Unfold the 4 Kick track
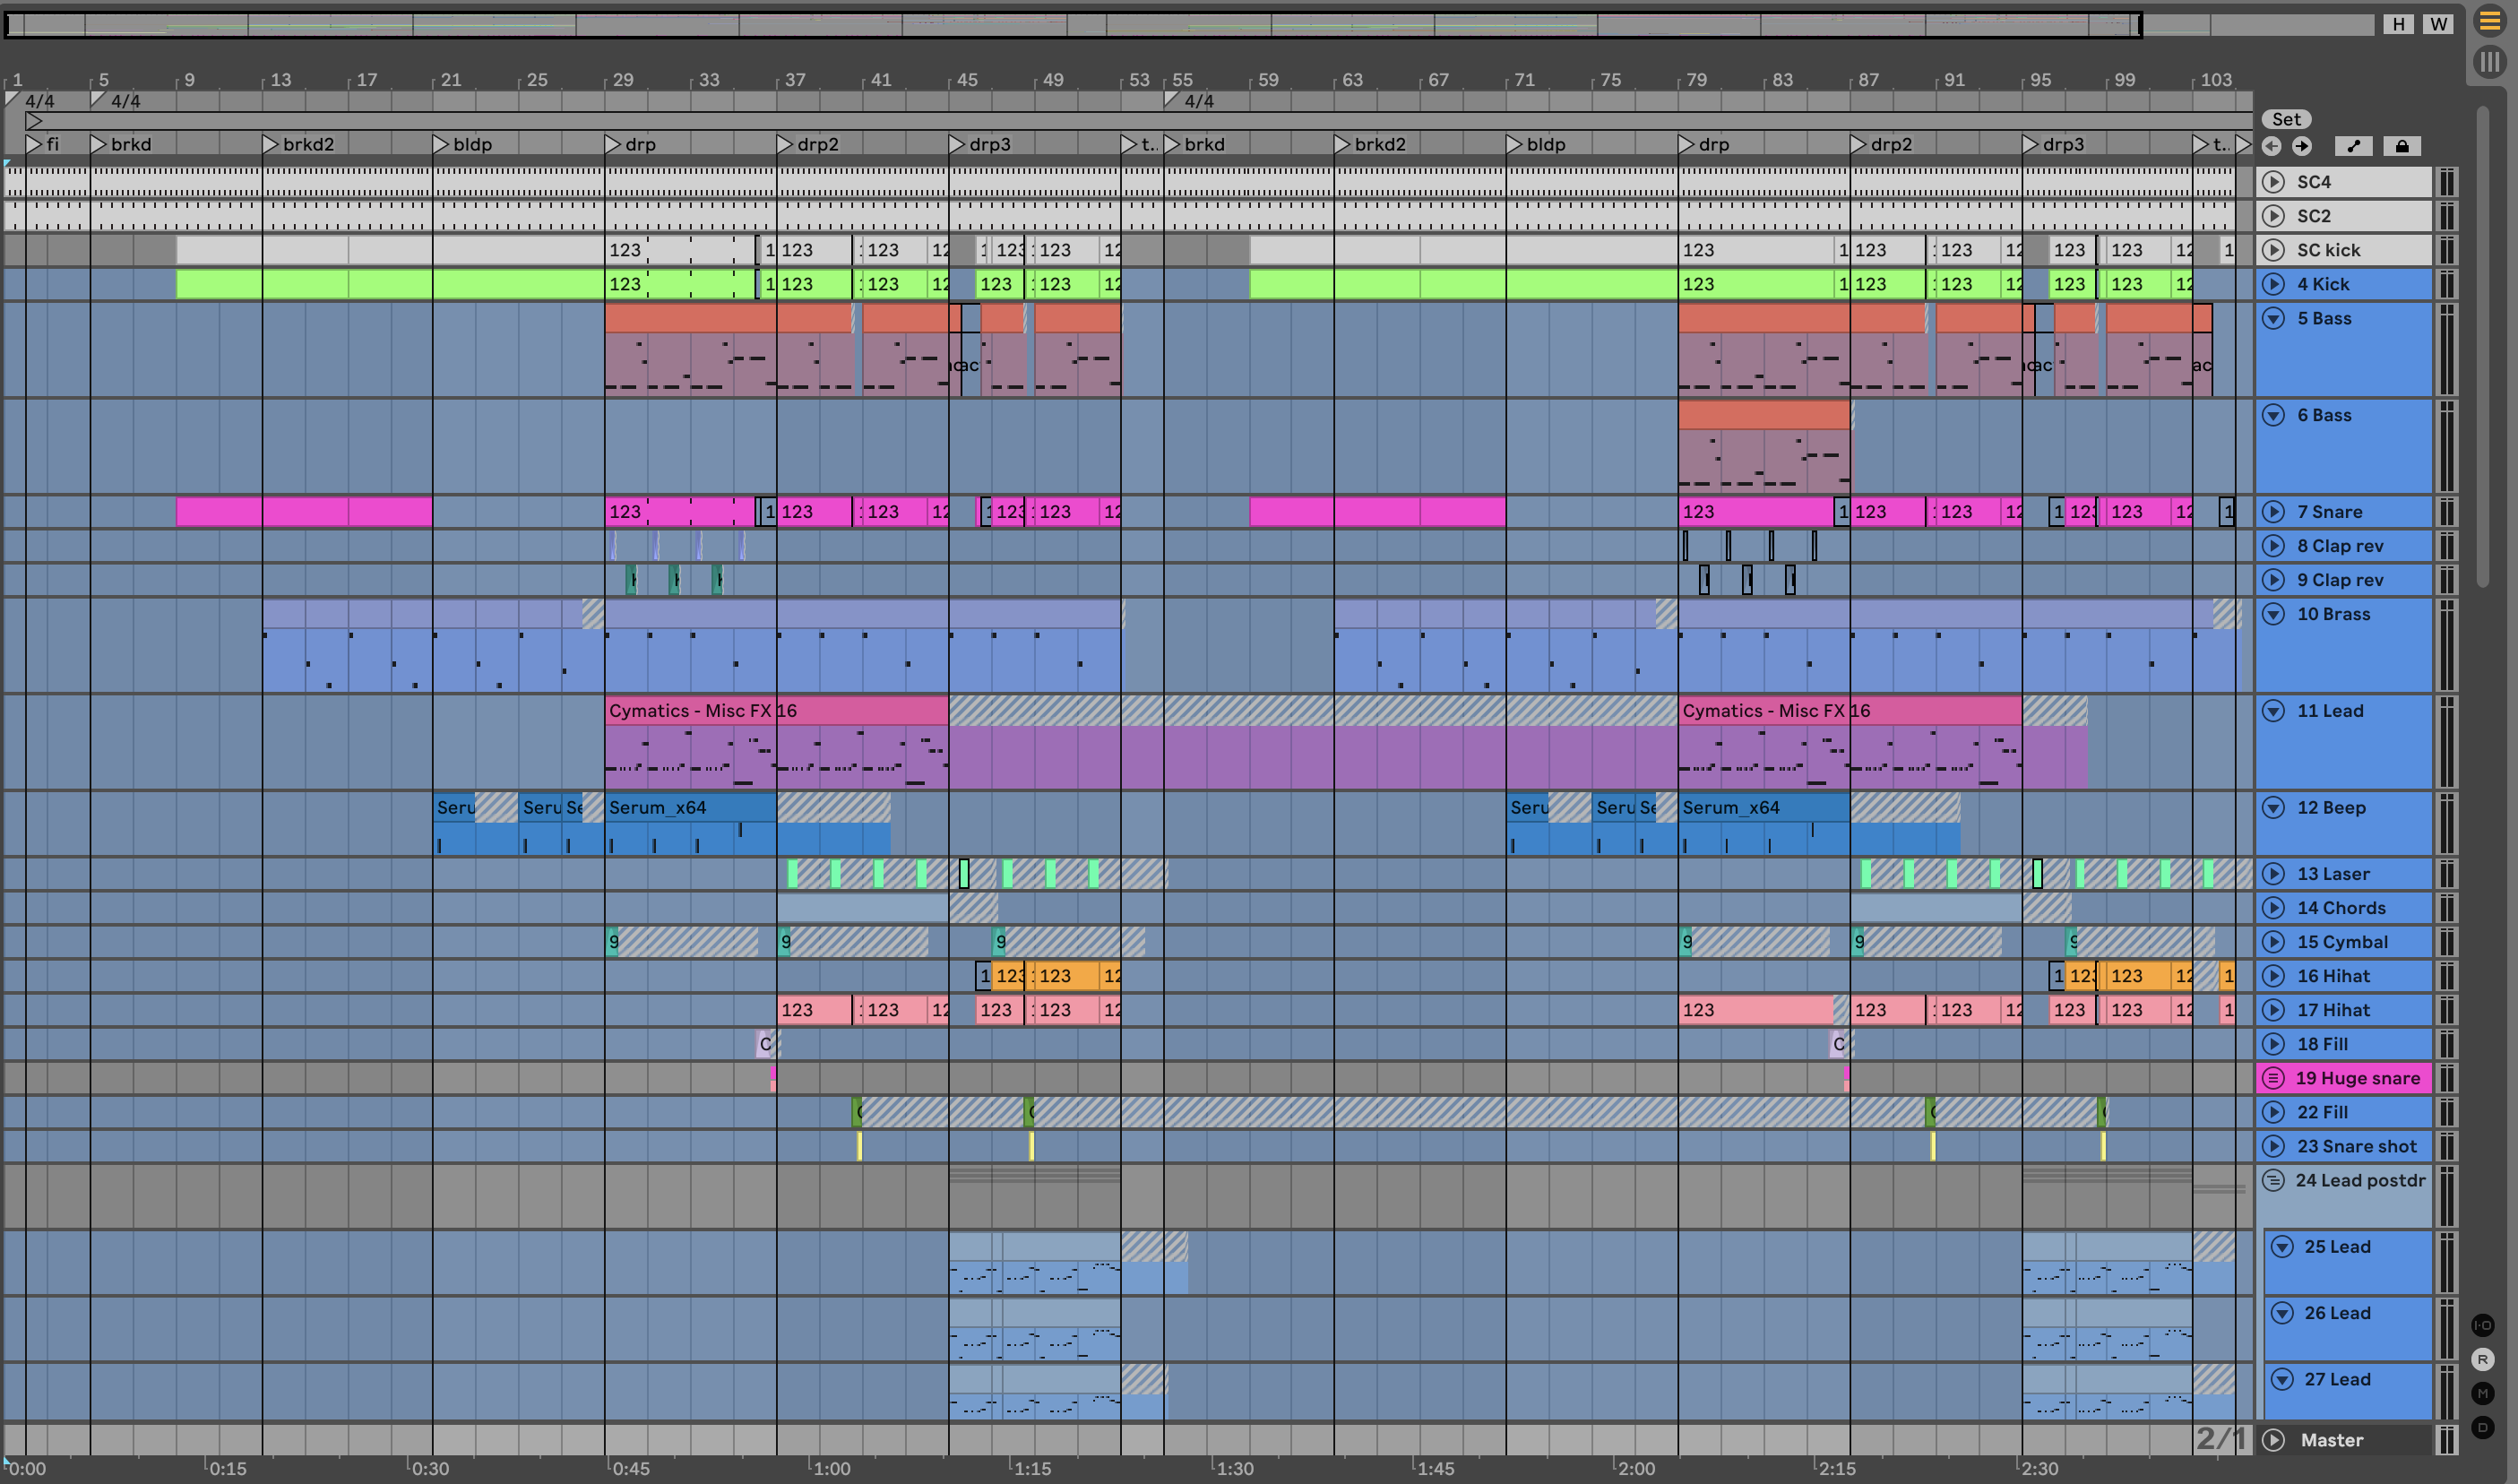This screenshot has width=2518, height=1484. 2273,284
